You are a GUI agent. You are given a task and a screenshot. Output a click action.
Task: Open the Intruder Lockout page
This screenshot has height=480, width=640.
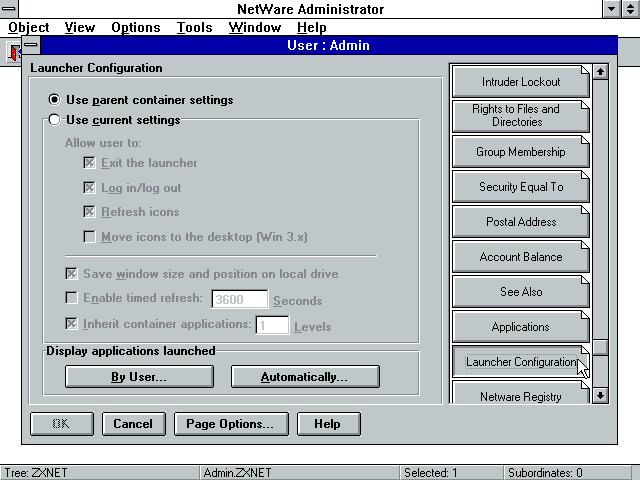pyautogui.click(x=521, y=82)
